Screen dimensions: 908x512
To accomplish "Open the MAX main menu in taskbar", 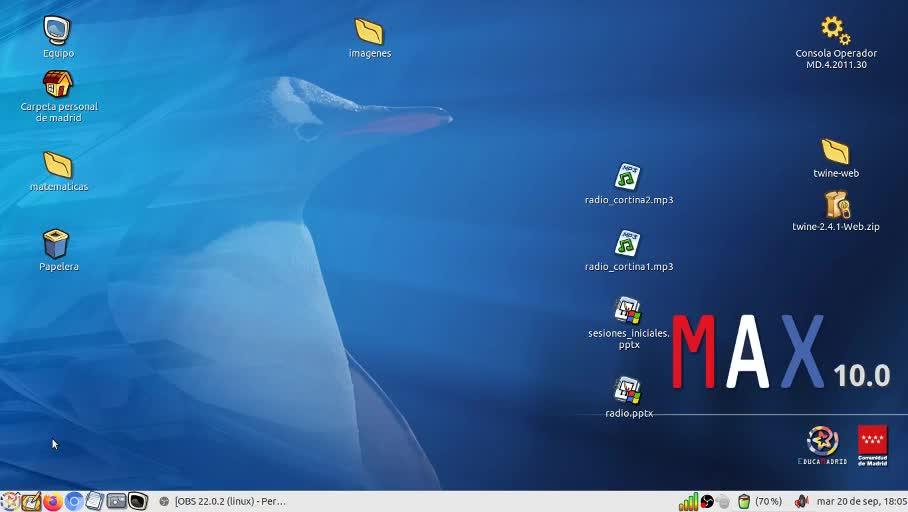I will point(9,502).
